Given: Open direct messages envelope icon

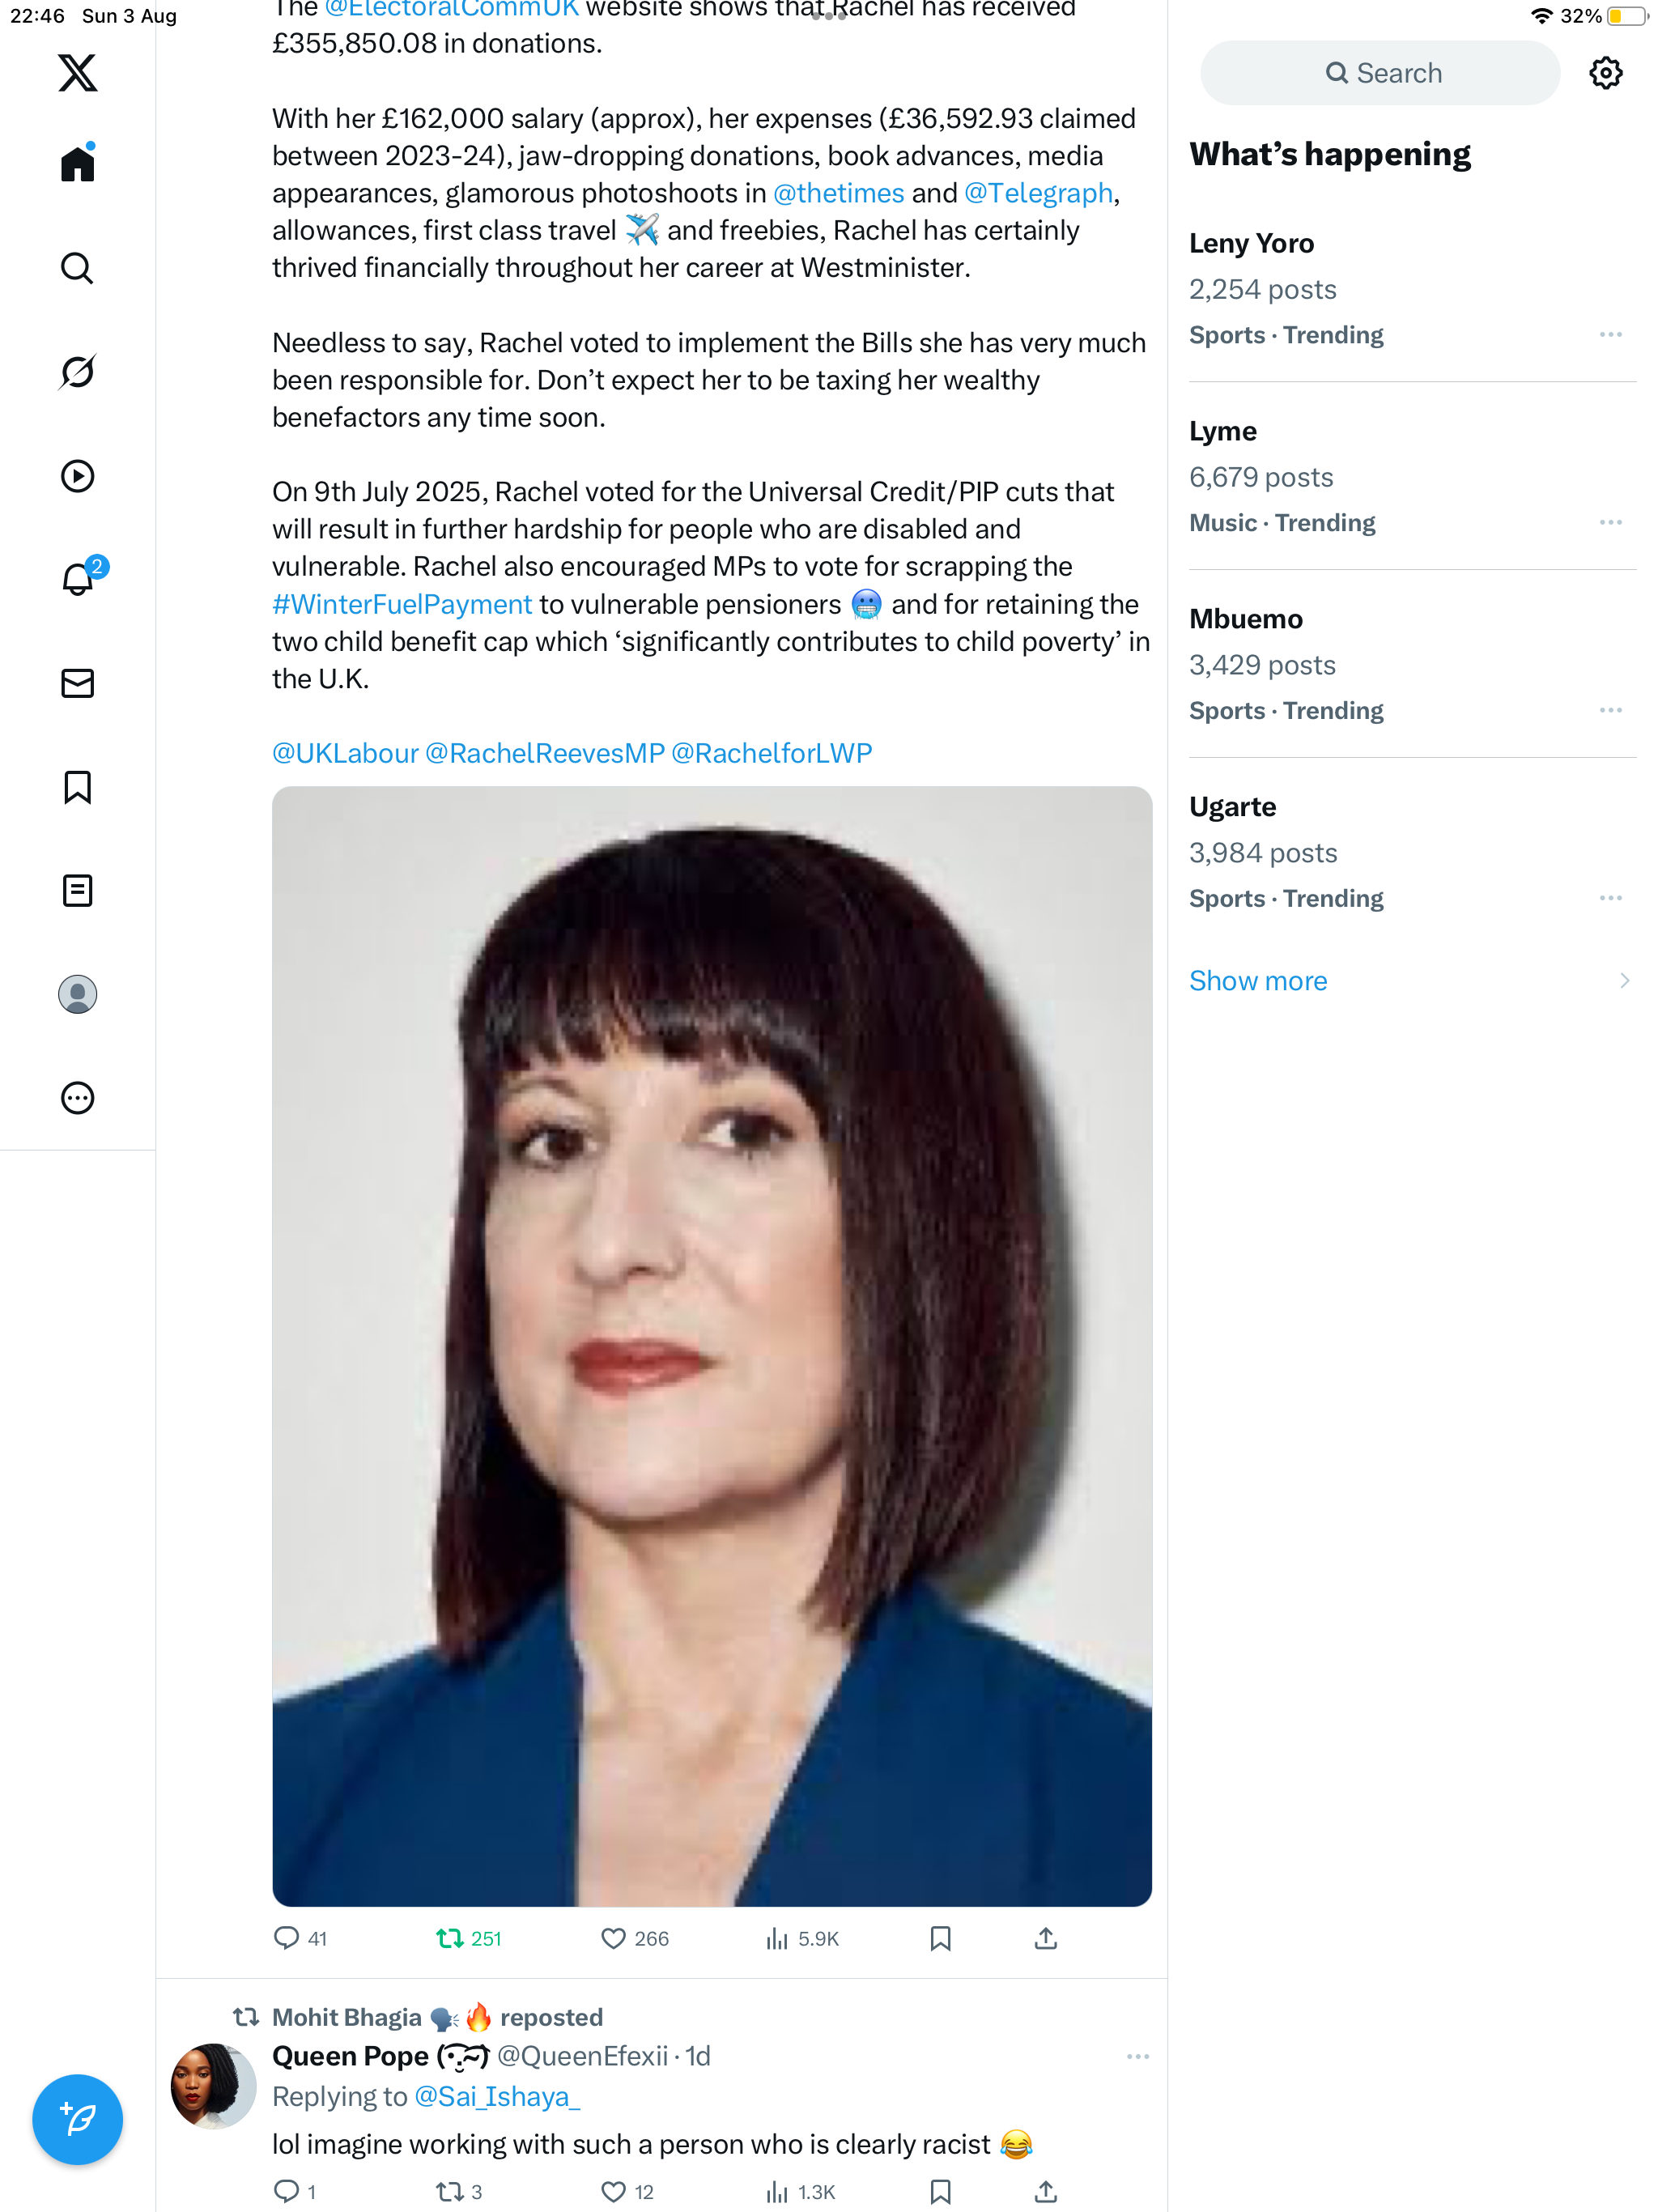Looking at the screenshot, I should (x=77, y=683).
